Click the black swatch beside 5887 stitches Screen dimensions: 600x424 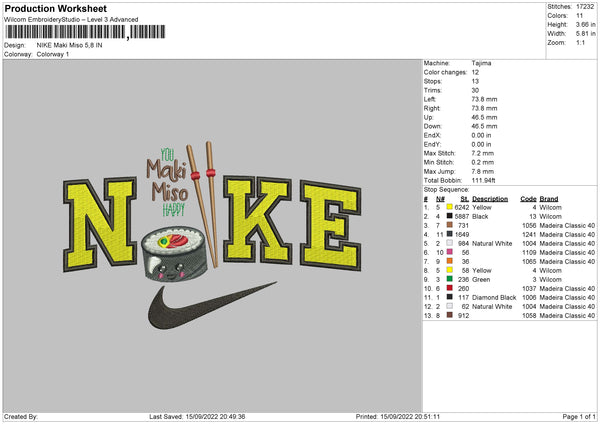click(450, 216)
